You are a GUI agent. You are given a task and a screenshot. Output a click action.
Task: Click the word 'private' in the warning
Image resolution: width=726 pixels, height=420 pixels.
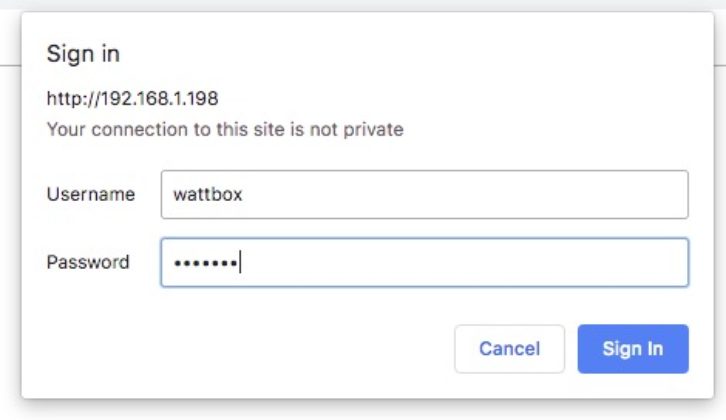pyautogui.click(x=373, y=130)
